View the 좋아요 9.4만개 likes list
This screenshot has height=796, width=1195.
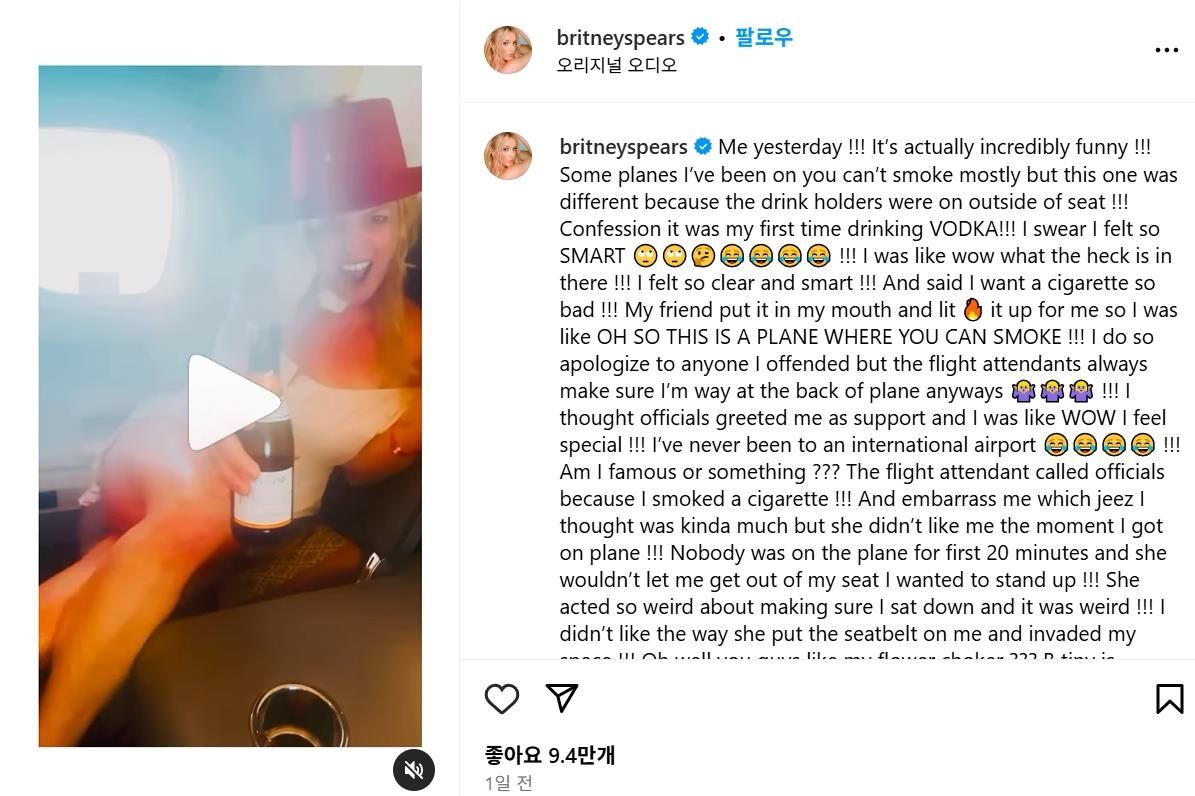tap(550, 755)
